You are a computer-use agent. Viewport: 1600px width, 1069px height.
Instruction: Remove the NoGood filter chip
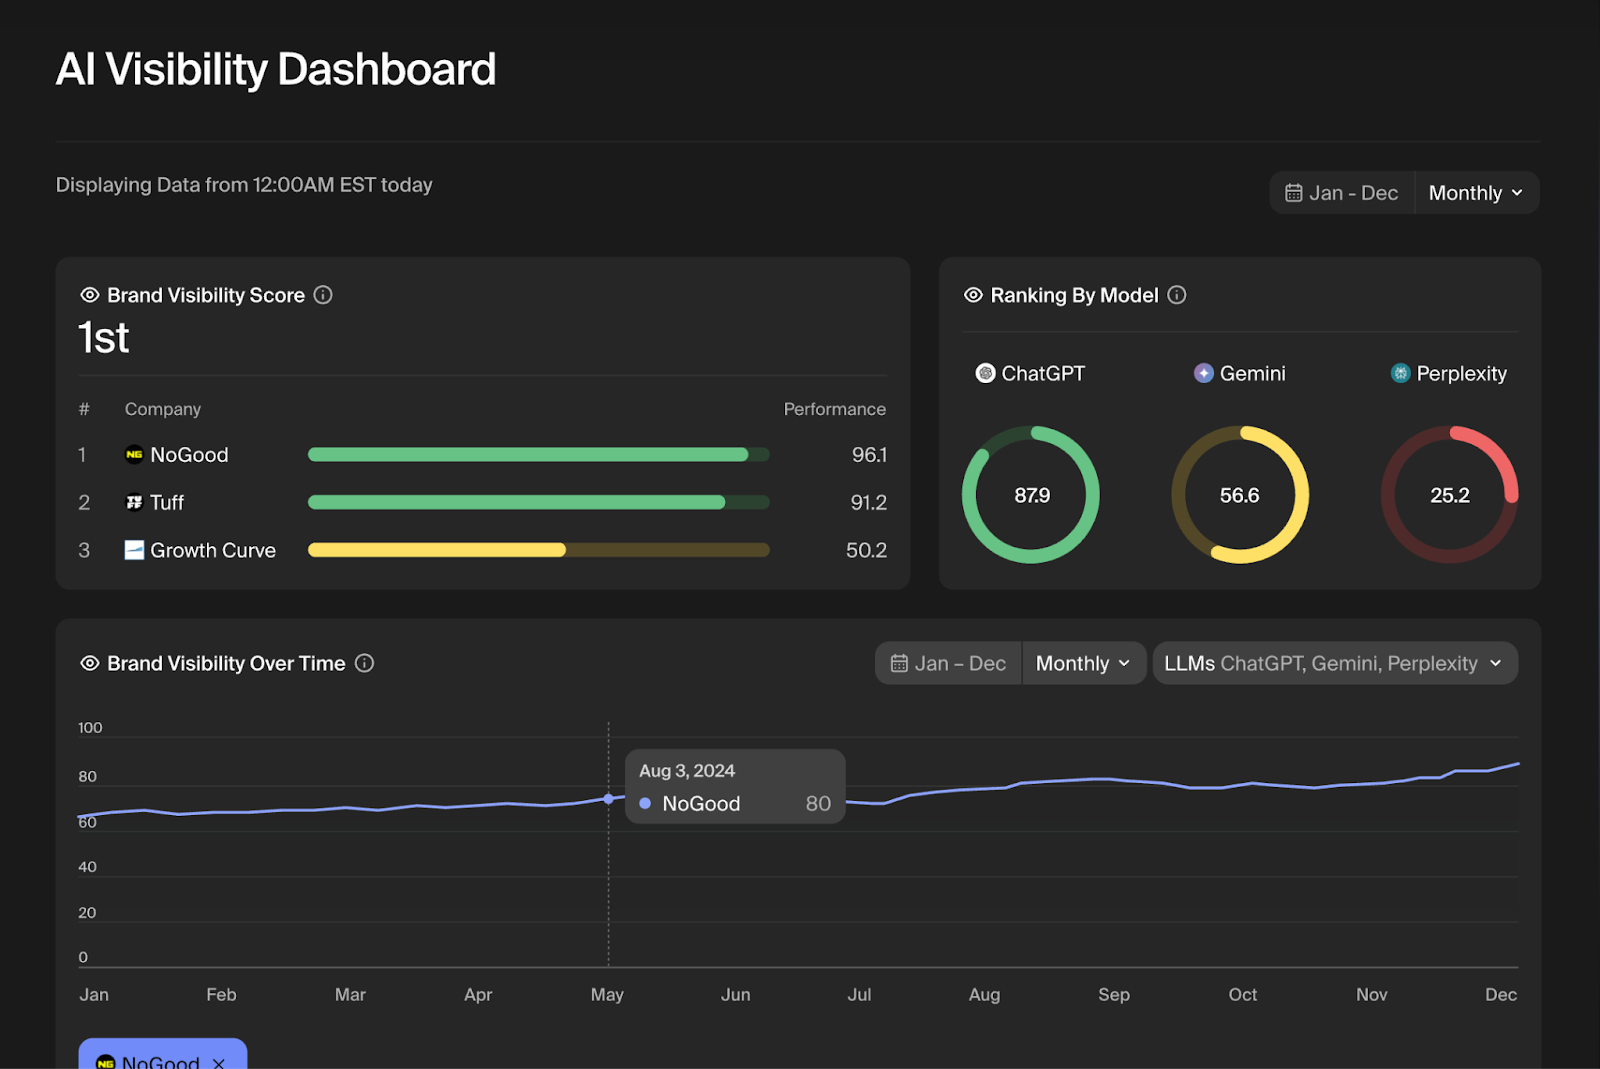(x=220, y=1063)
